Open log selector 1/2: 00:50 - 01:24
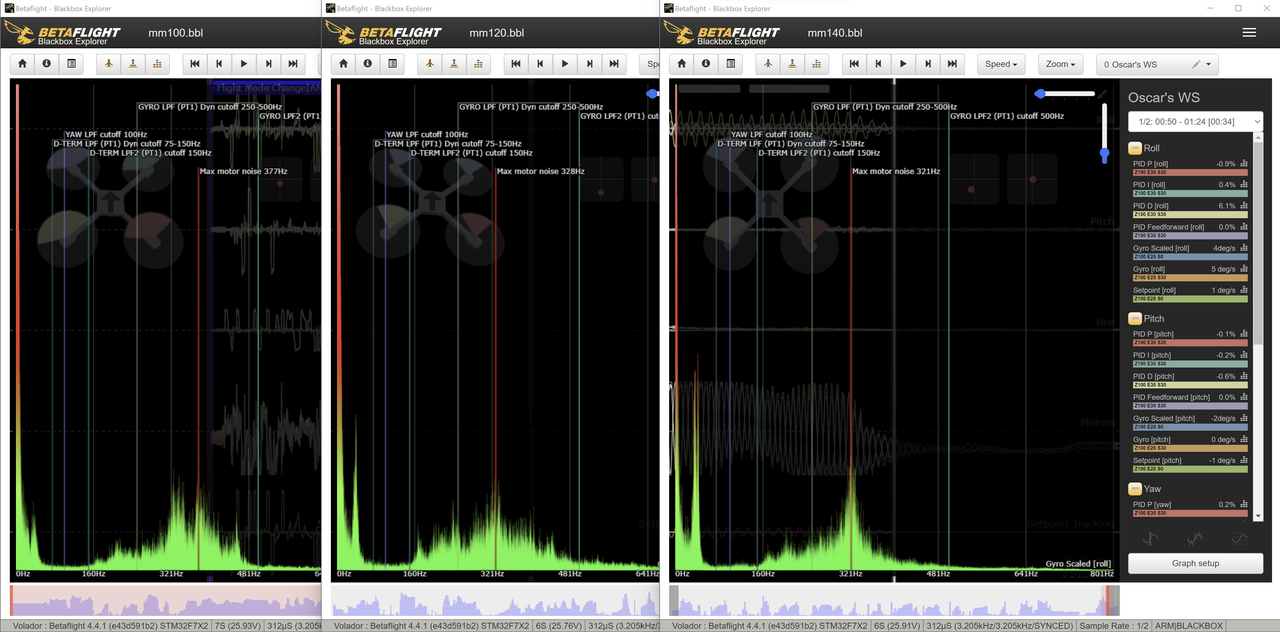 pos(1195,121)
